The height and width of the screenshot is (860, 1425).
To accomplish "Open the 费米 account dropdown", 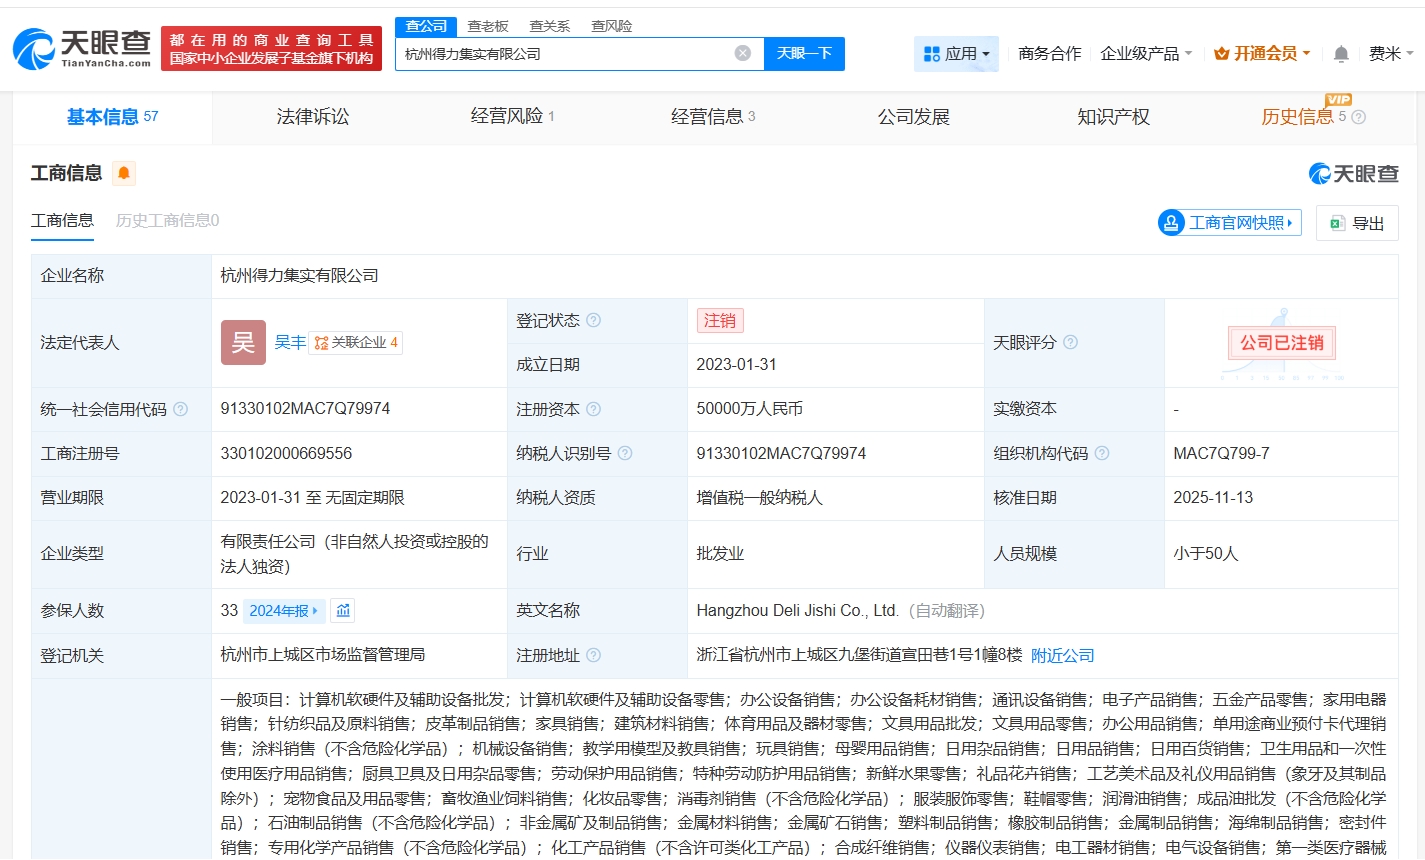I will (x=1392, y=54).
